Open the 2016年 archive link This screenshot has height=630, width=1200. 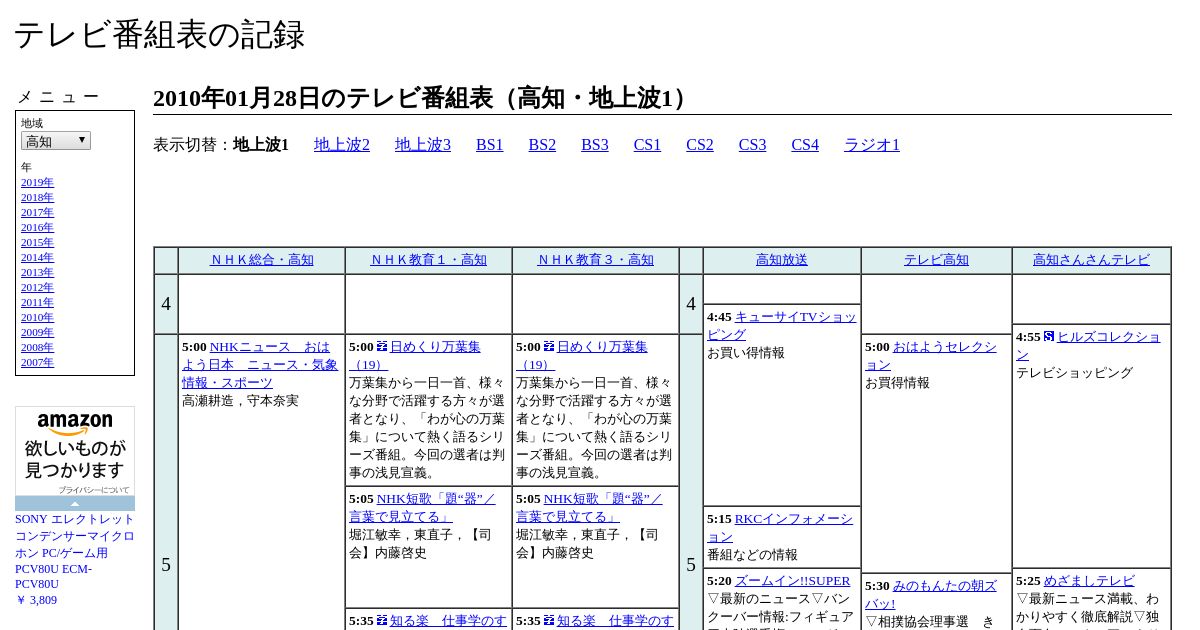(x=37, y=227)
